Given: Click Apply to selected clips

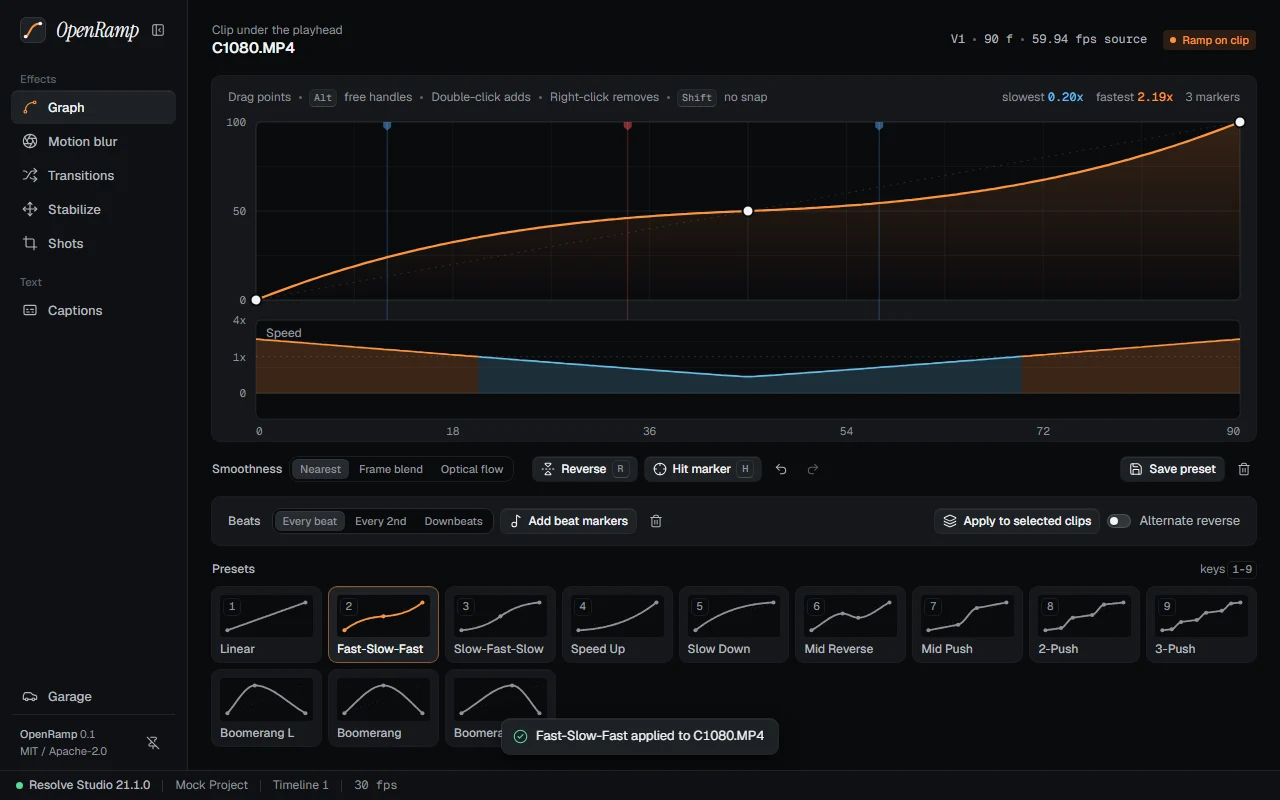Looking at the screenshot, I should tap(1017, 521).
